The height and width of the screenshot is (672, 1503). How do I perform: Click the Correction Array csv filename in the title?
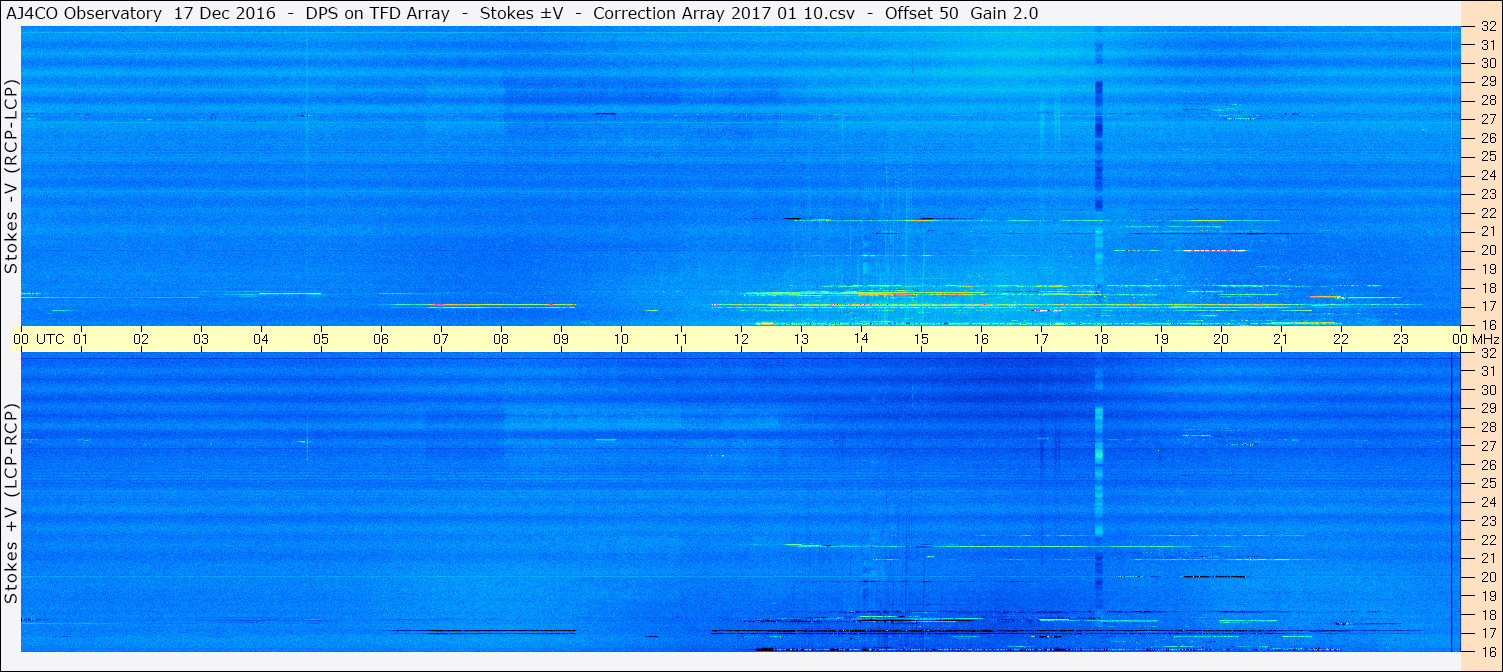click(731, 13)
